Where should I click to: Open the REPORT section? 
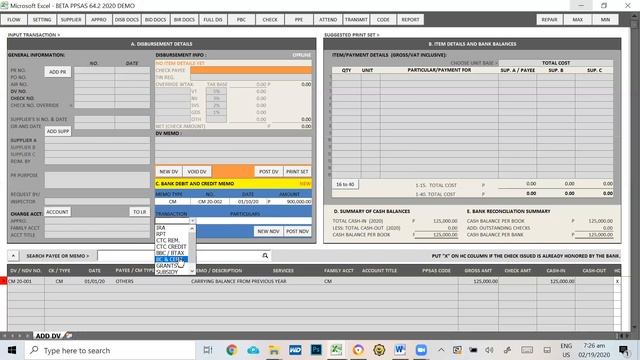click(x=410, y=20)
